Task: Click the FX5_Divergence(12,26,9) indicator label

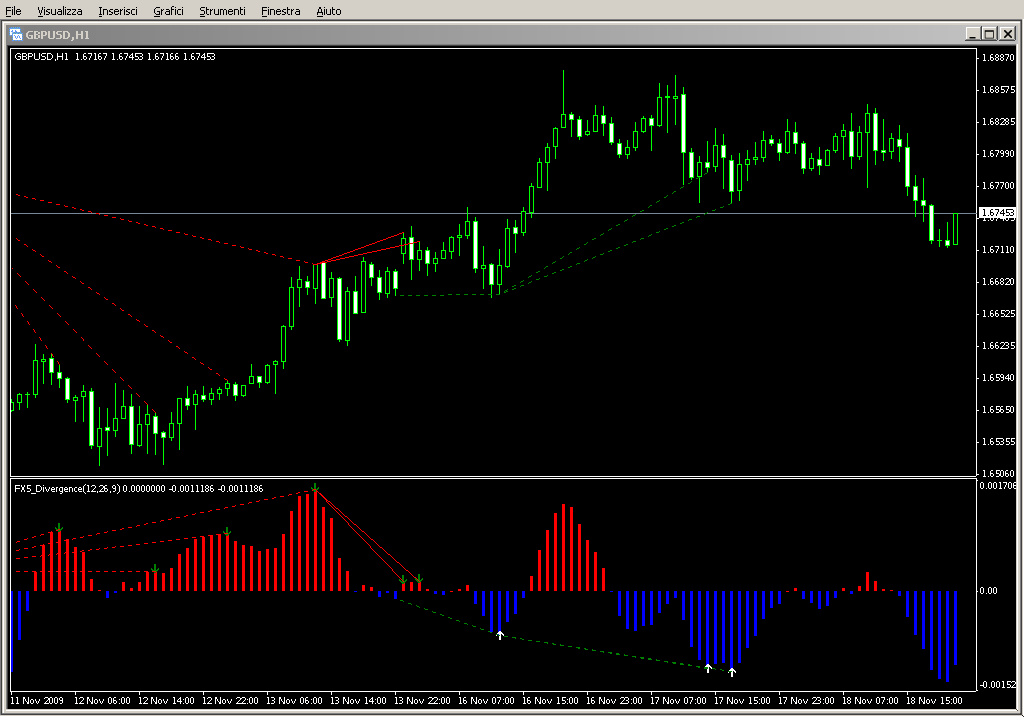Action: (138, 488)
